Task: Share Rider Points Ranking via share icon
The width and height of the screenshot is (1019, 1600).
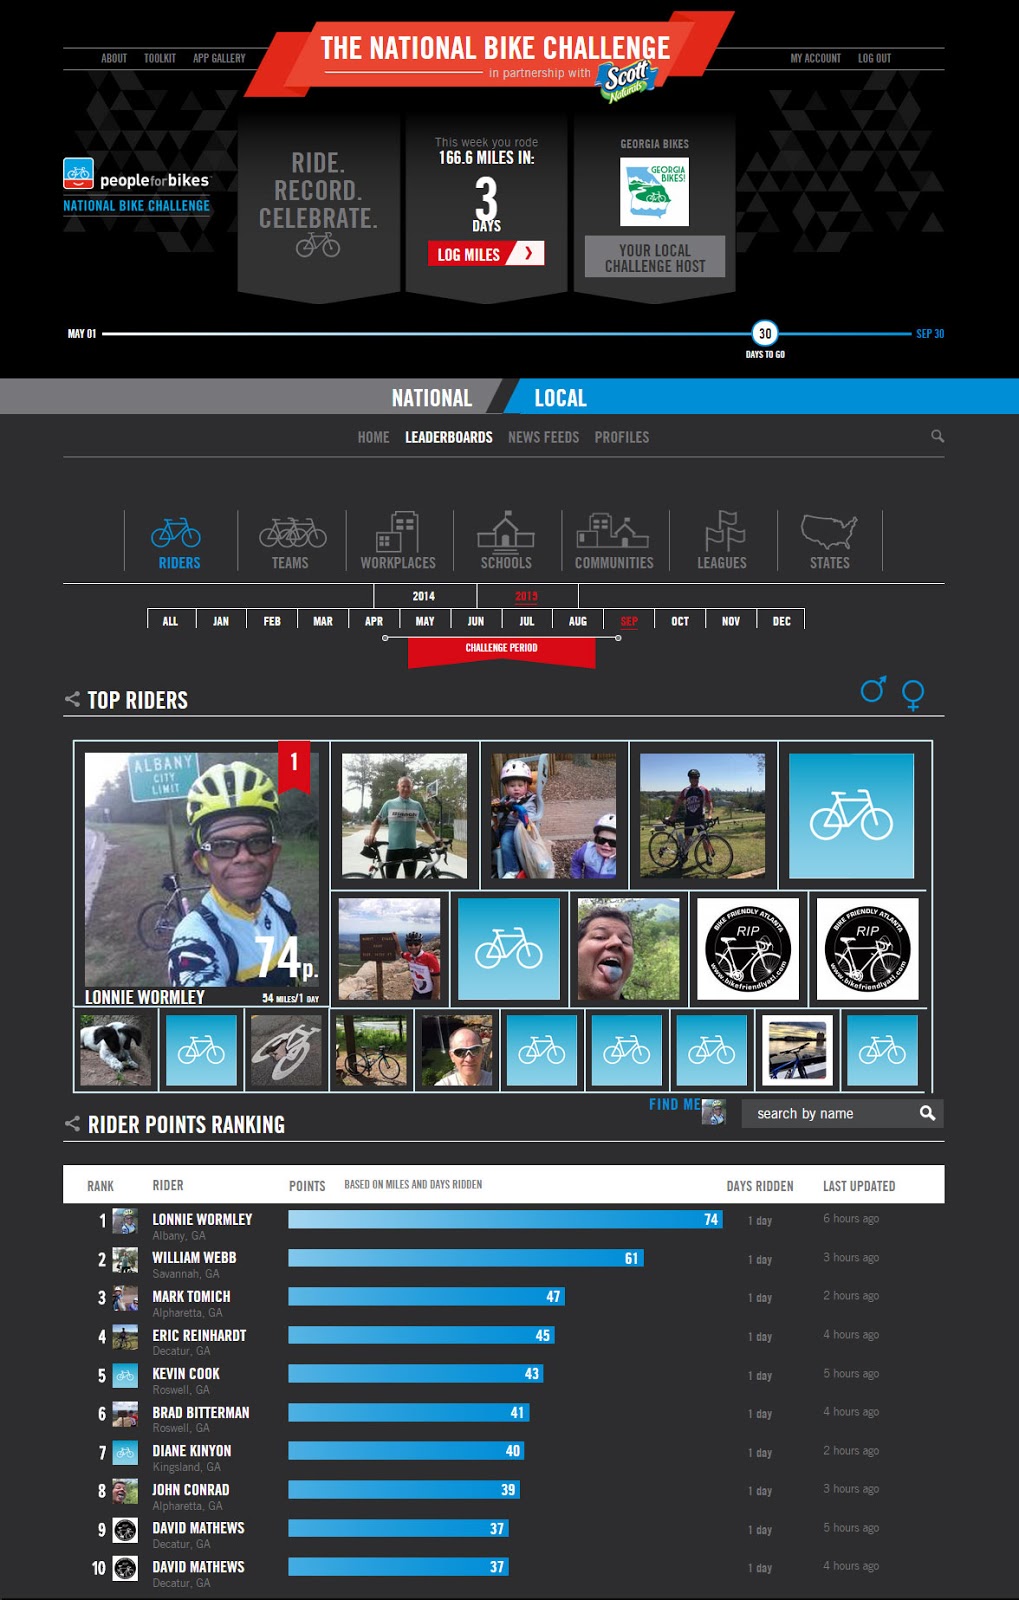Action: coord(72,1124)
